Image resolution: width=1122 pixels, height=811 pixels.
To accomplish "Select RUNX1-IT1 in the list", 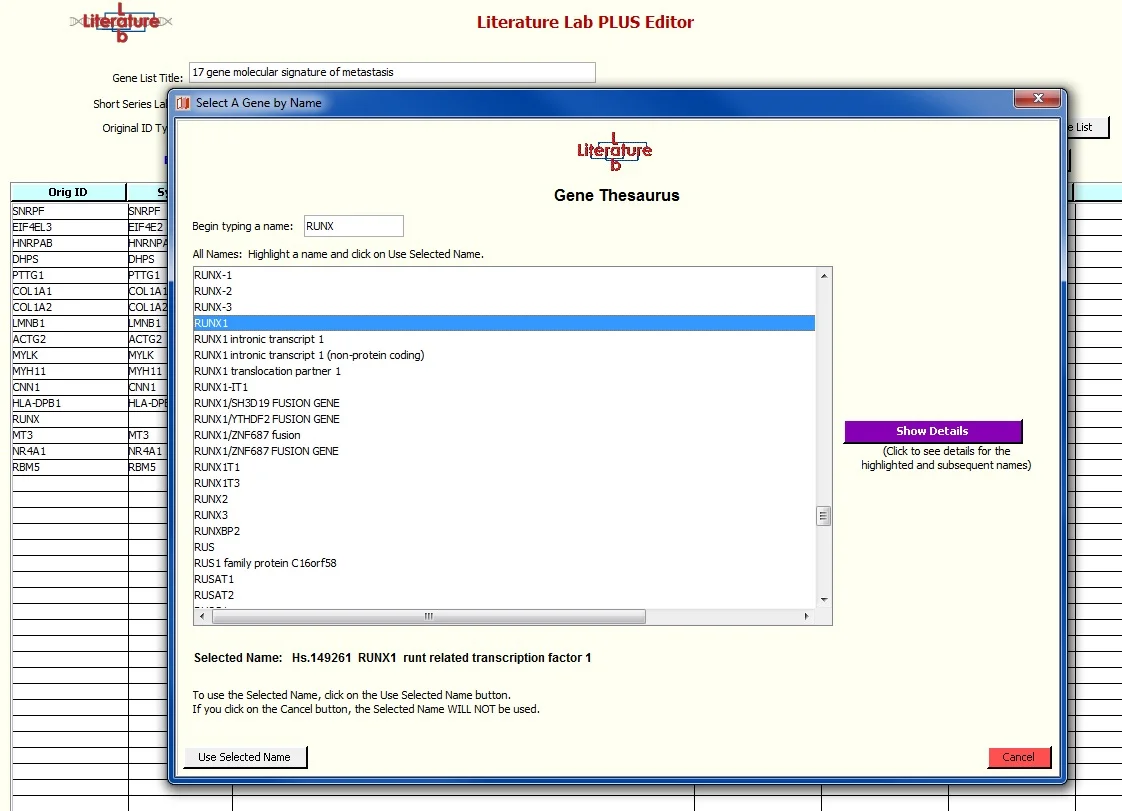I will [x=504, y=387].
